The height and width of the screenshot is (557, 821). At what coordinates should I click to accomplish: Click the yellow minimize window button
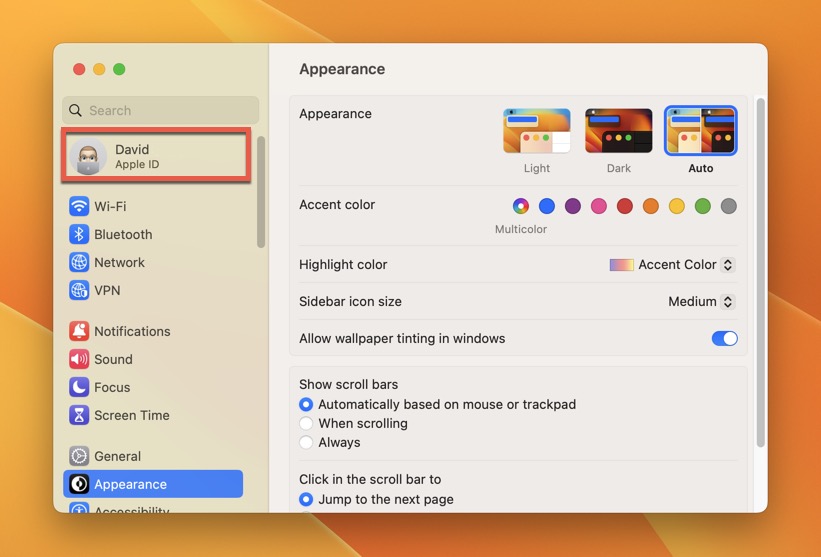coord(99,69)
